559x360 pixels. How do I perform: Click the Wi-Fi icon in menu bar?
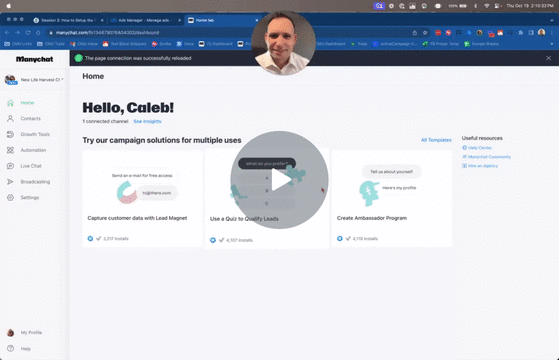coord(487,6)
